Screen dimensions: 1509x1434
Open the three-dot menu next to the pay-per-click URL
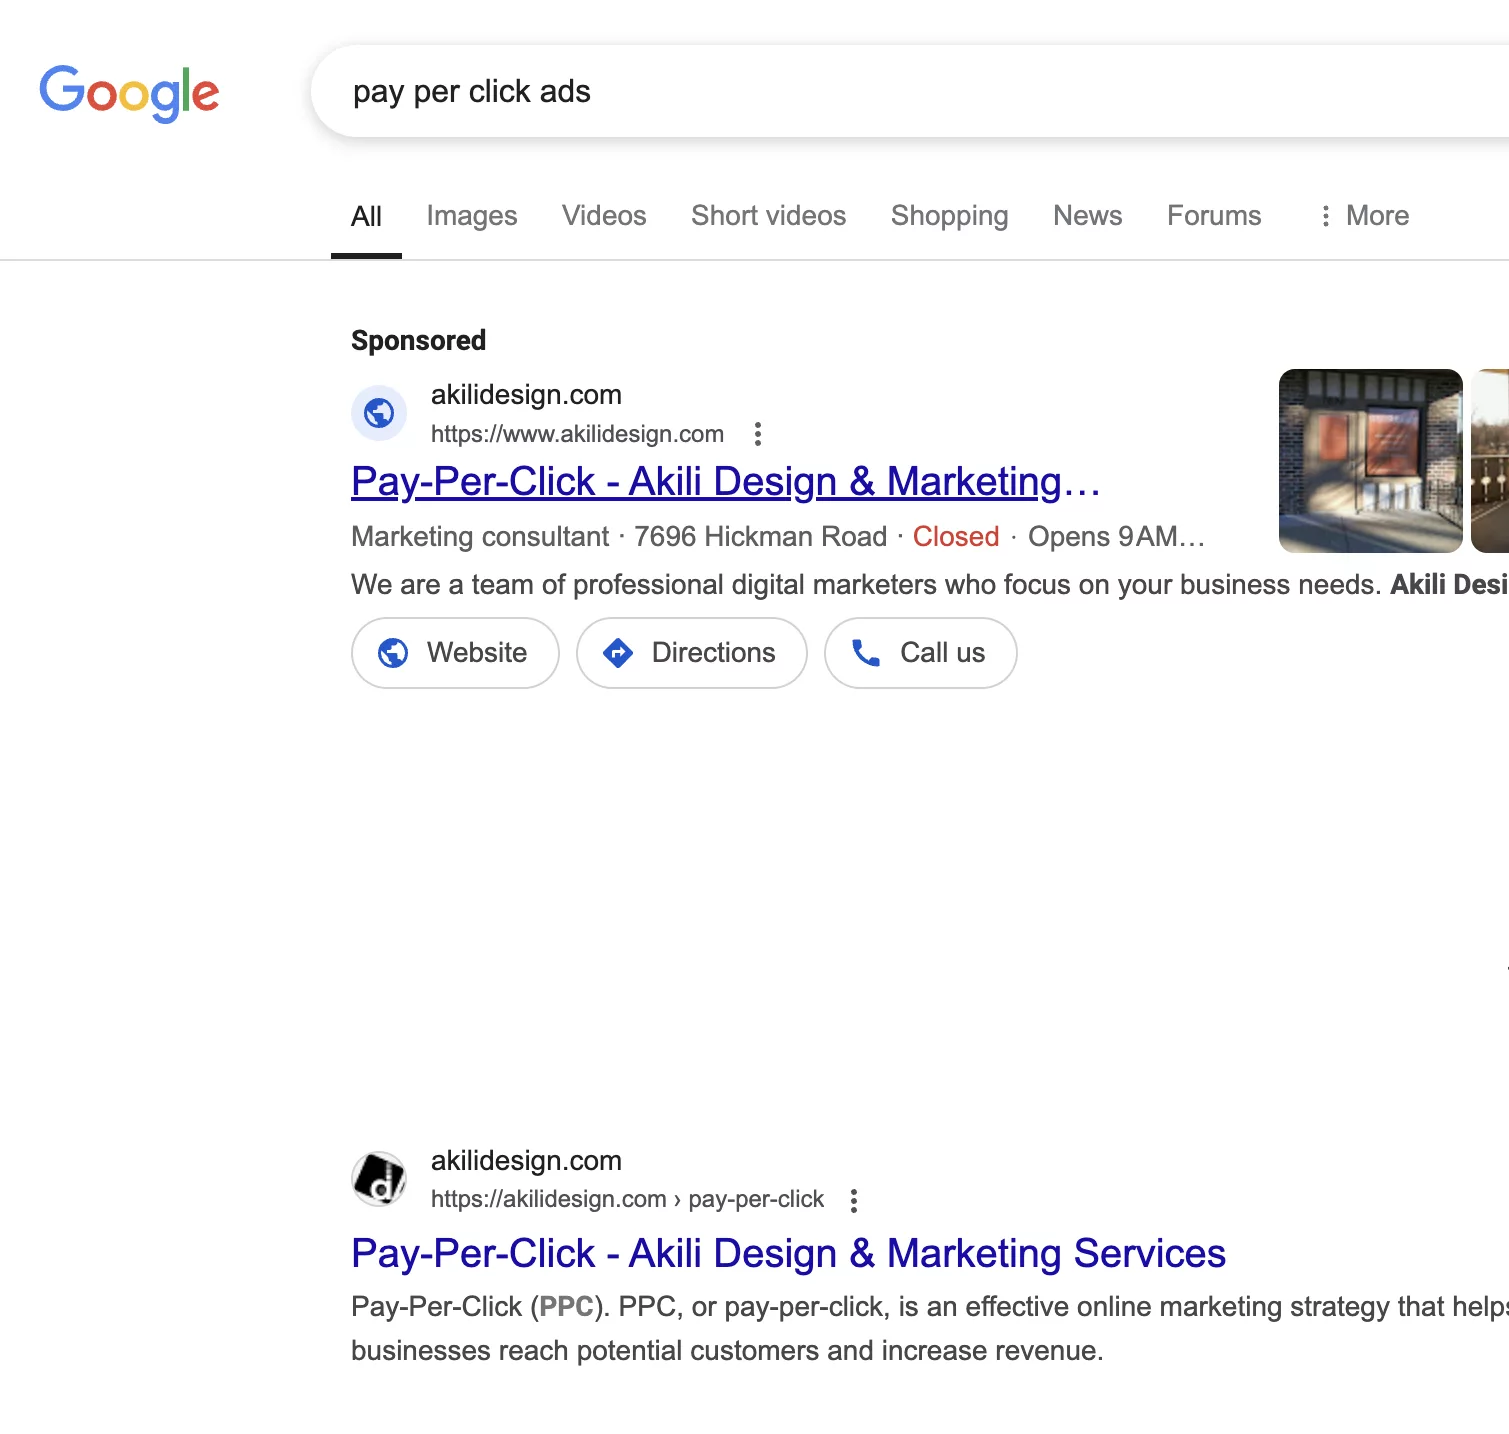click(854, 1200)
